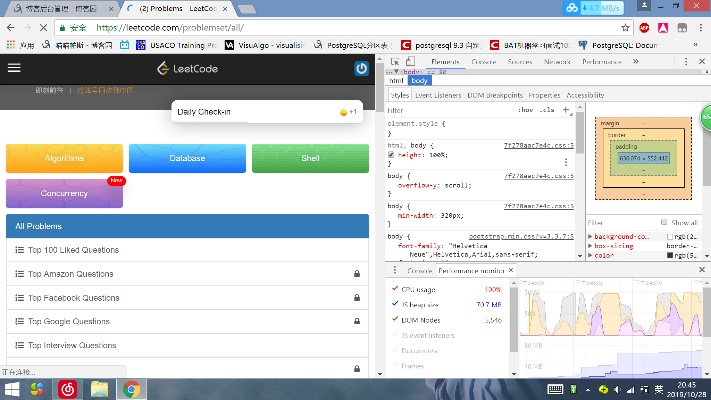Switch to the Network tab in DevTools
This screenshot has height=400, width=711.
pyautogui.click(x=557, y=62)
